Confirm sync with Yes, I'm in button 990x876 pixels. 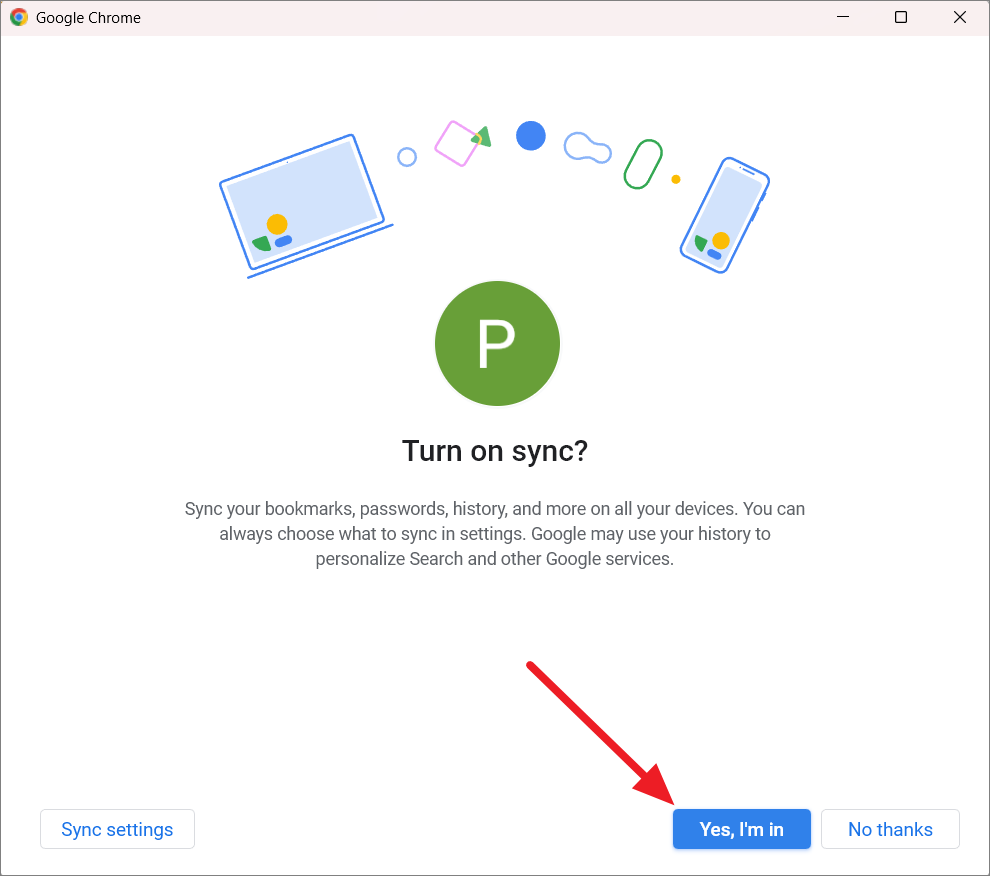click(741, 829)
